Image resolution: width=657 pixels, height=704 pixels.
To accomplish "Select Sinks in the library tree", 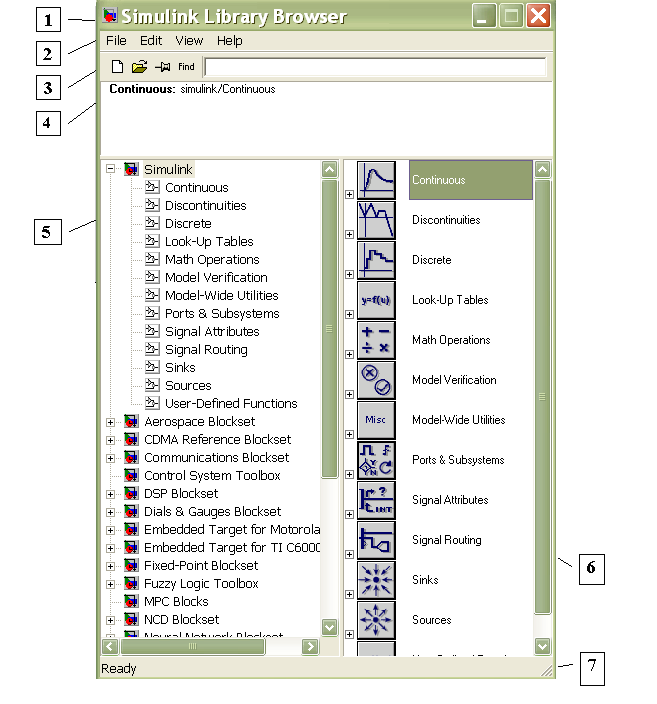I will tap(180, 367).
